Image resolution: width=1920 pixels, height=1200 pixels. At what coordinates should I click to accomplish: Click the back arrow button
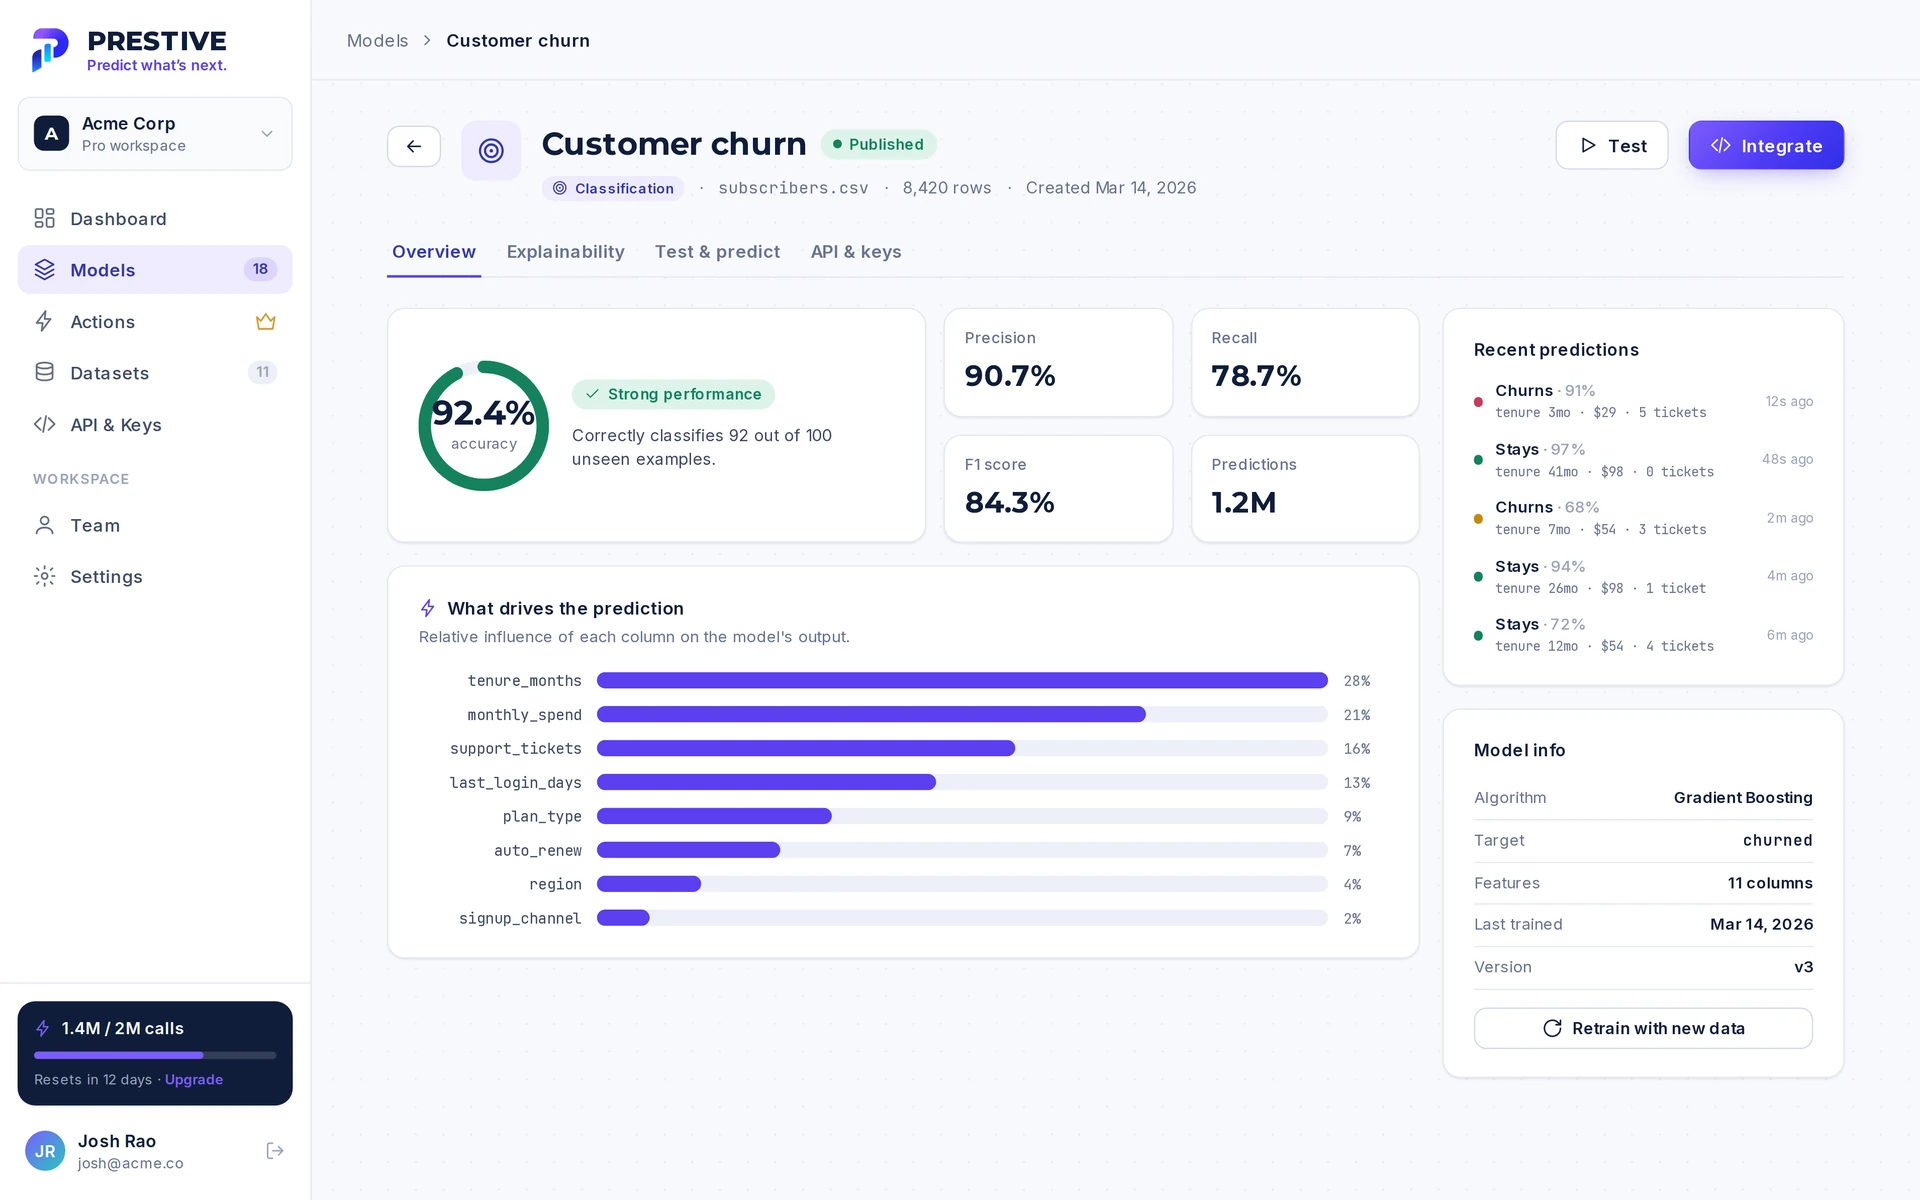coord(414,146)
